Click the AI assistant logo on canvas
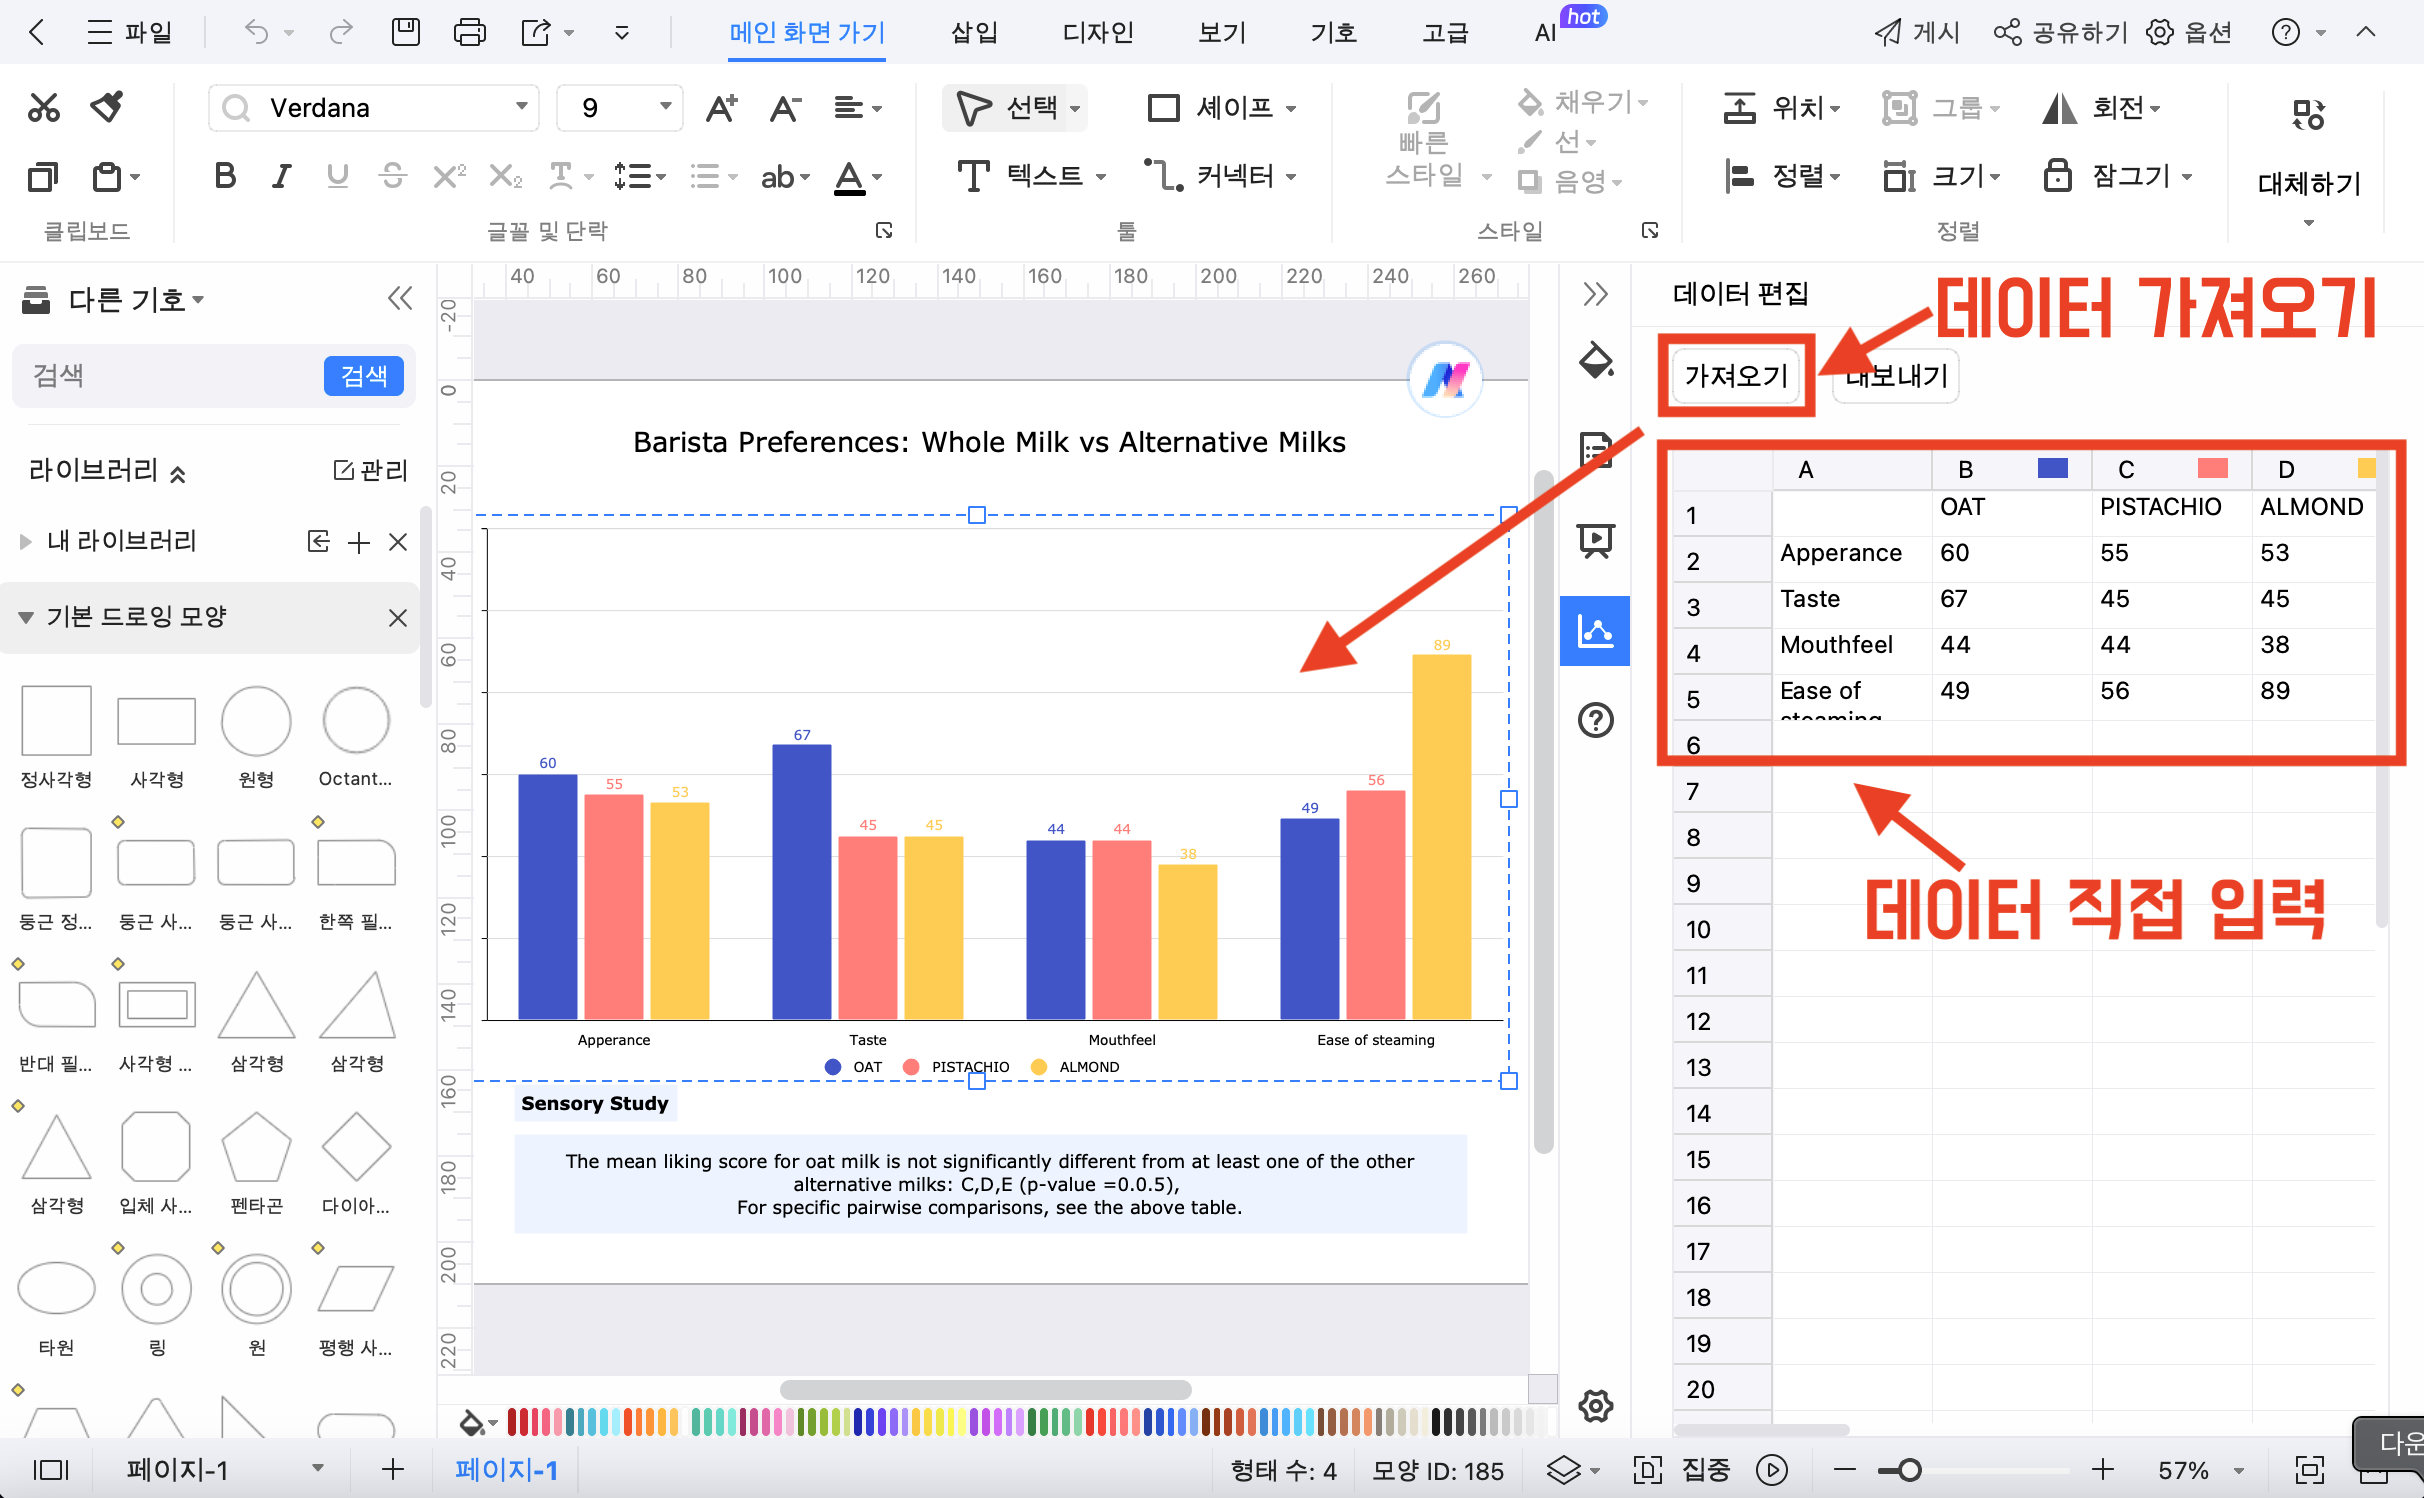The width and height of the screenshot is (2424, 1498). (1444, 379)
